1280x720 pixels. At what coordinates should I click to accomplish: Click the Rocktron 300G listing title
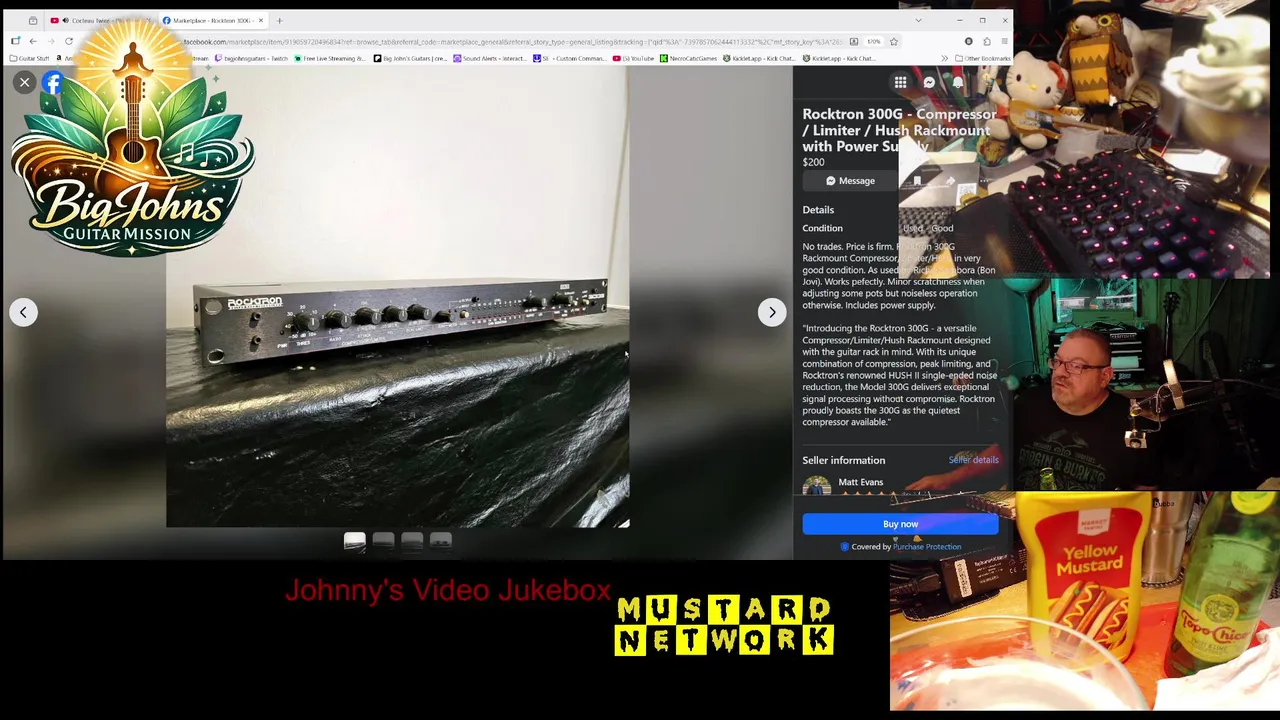(x=899, y=130)
